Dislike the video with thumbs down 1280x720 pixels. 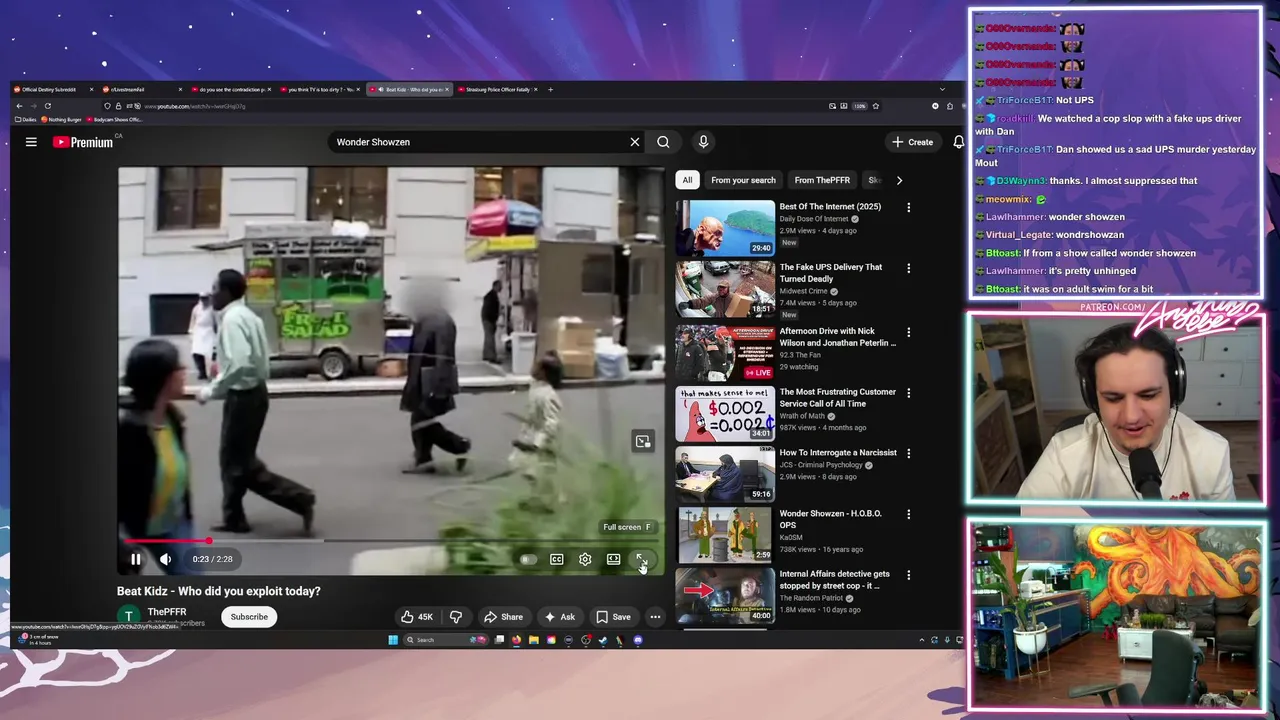[456, 617]
